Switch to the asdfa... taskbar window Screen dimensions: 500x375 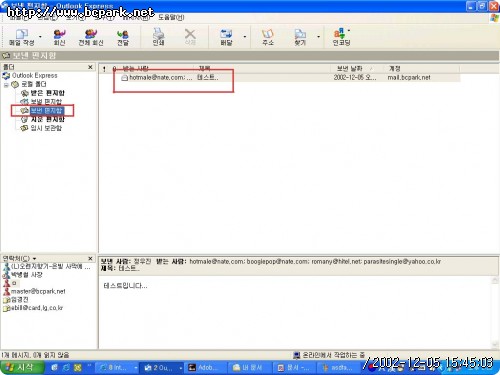click(338, 368)
